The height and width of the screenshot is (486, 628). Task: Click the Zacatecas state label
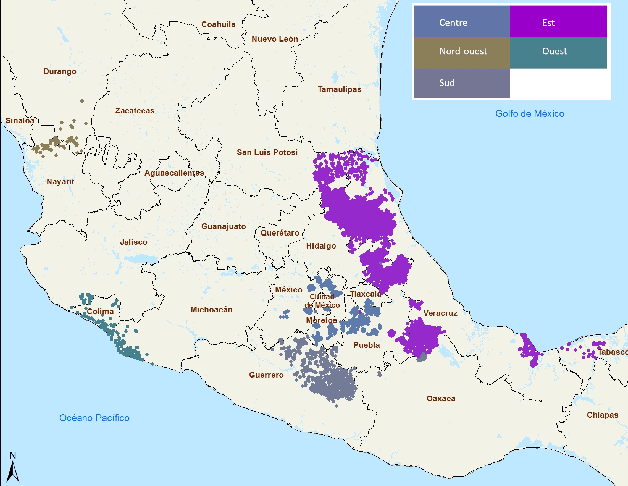click(135, 111)
